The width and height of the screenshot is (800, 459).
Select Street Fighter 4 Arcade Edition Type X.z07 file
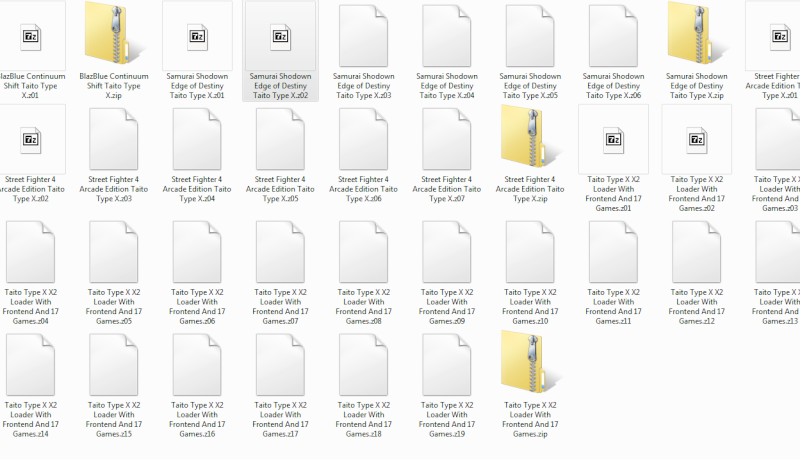(x=446, y=139)
